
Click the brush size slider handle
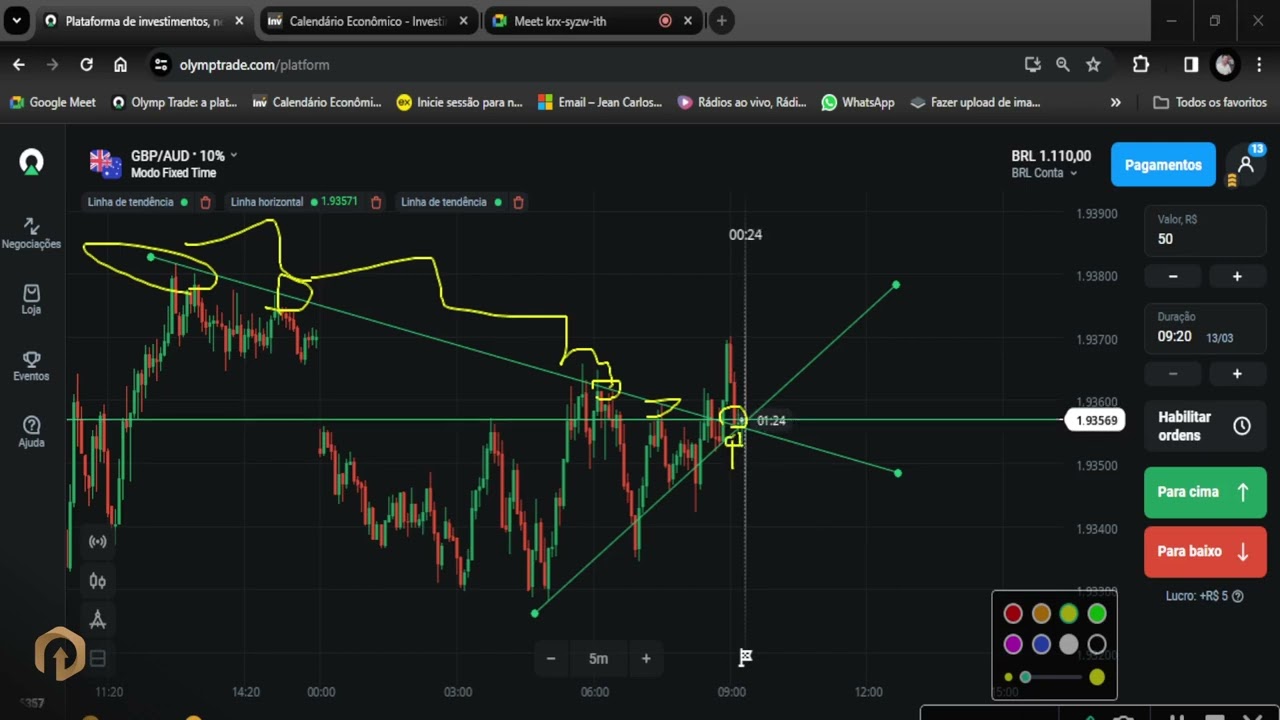tap(1025, 678)
